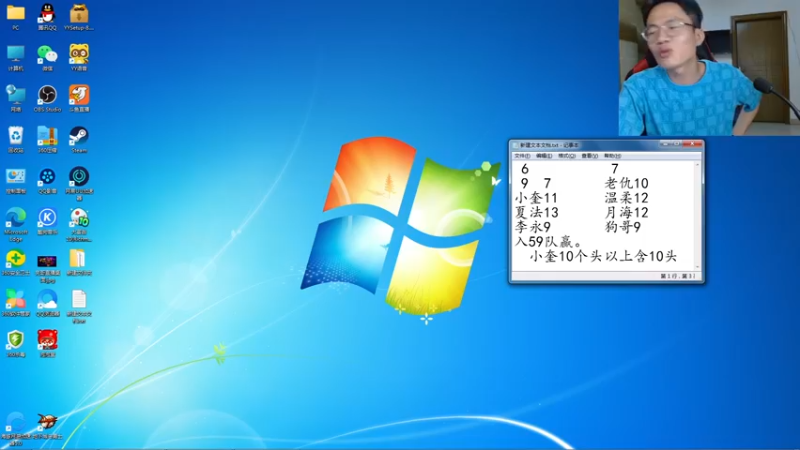This screenshot has width=800, height=450.
Task: Click the text 老仇10 in Notepad
Action: (627, 183)
